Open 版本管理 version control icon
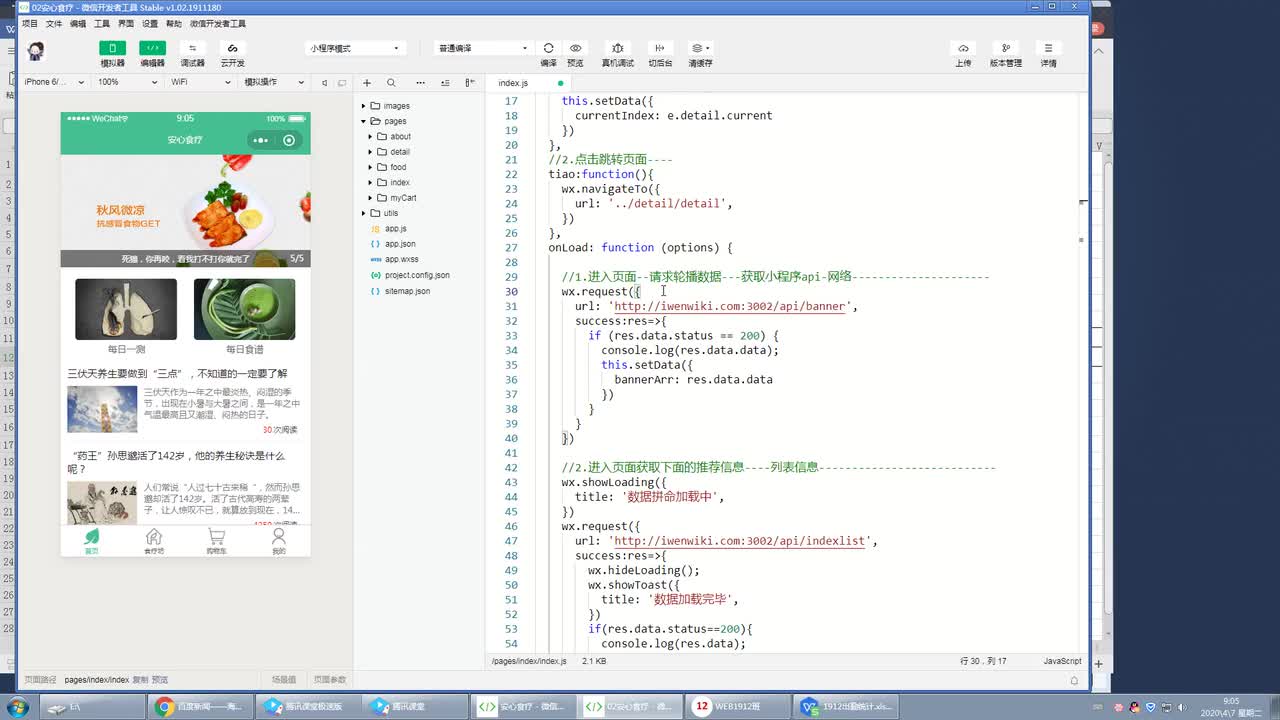The height and width of the screenshot is (720, 1280). [x=1005, y=48]
